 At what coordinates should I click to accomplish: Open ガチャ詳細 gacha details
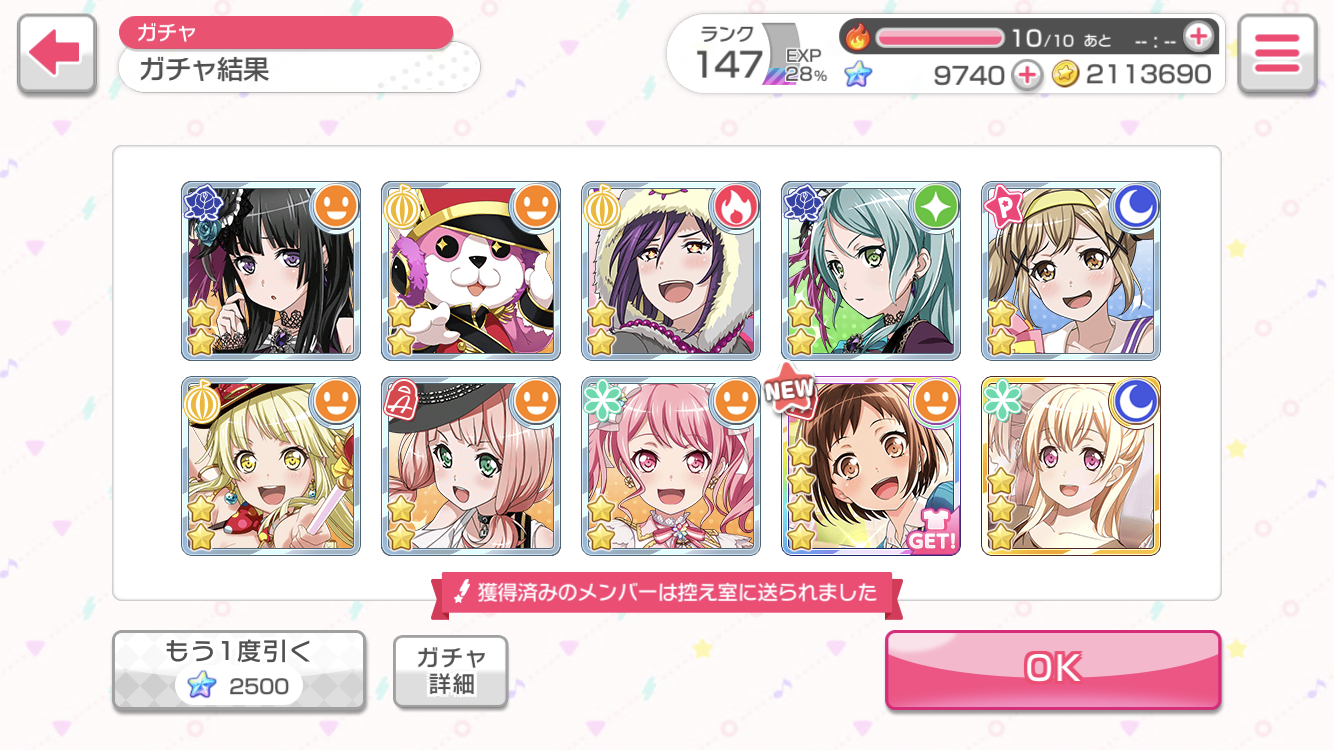point(451,671)
